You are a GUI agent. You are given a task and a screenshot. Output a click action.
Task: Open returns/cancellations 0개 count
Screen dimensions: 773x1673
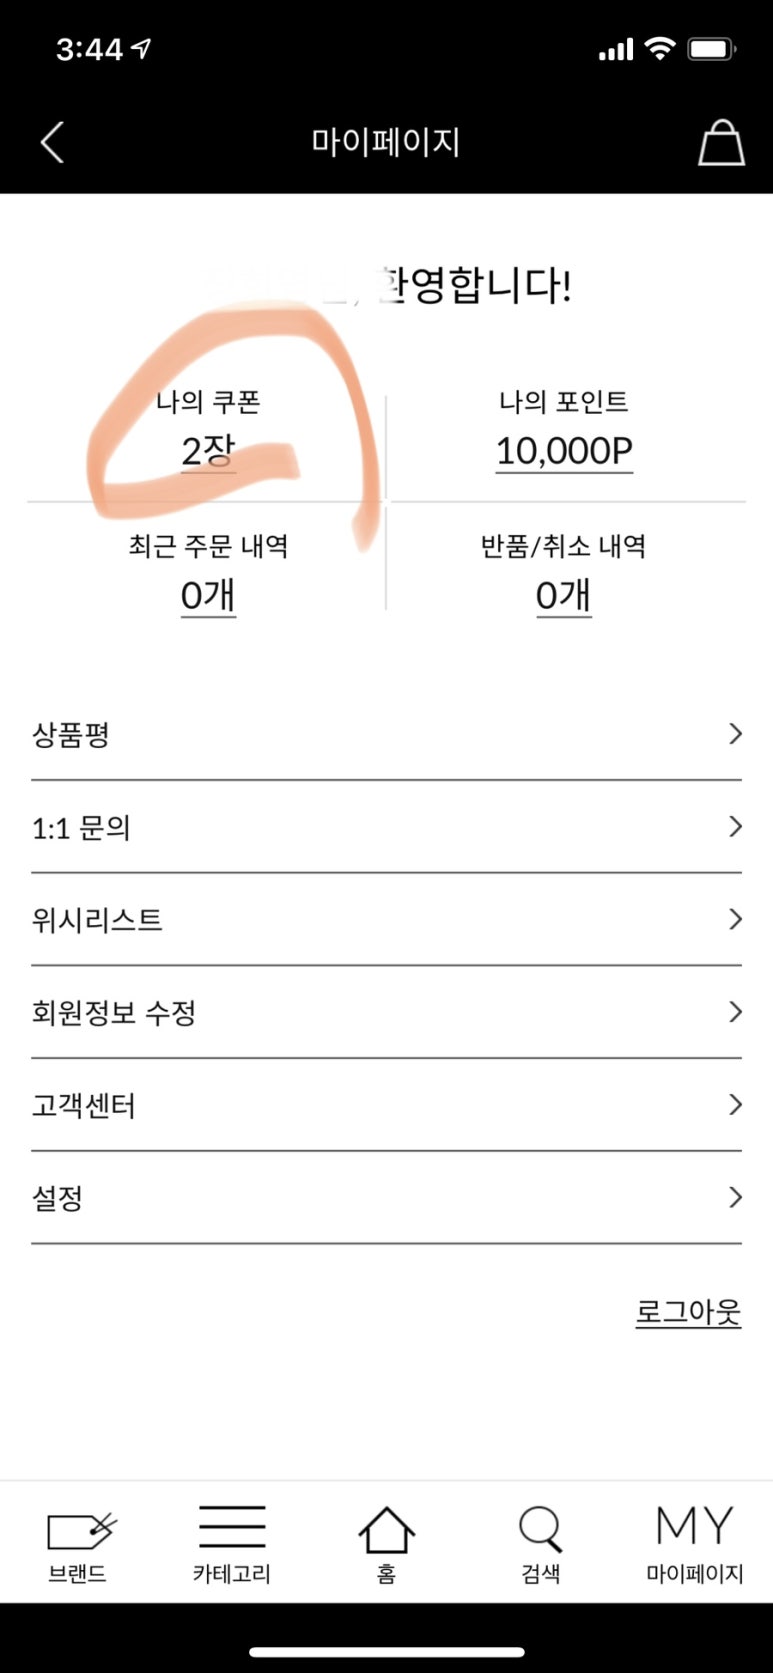click(x=564, y=596)
